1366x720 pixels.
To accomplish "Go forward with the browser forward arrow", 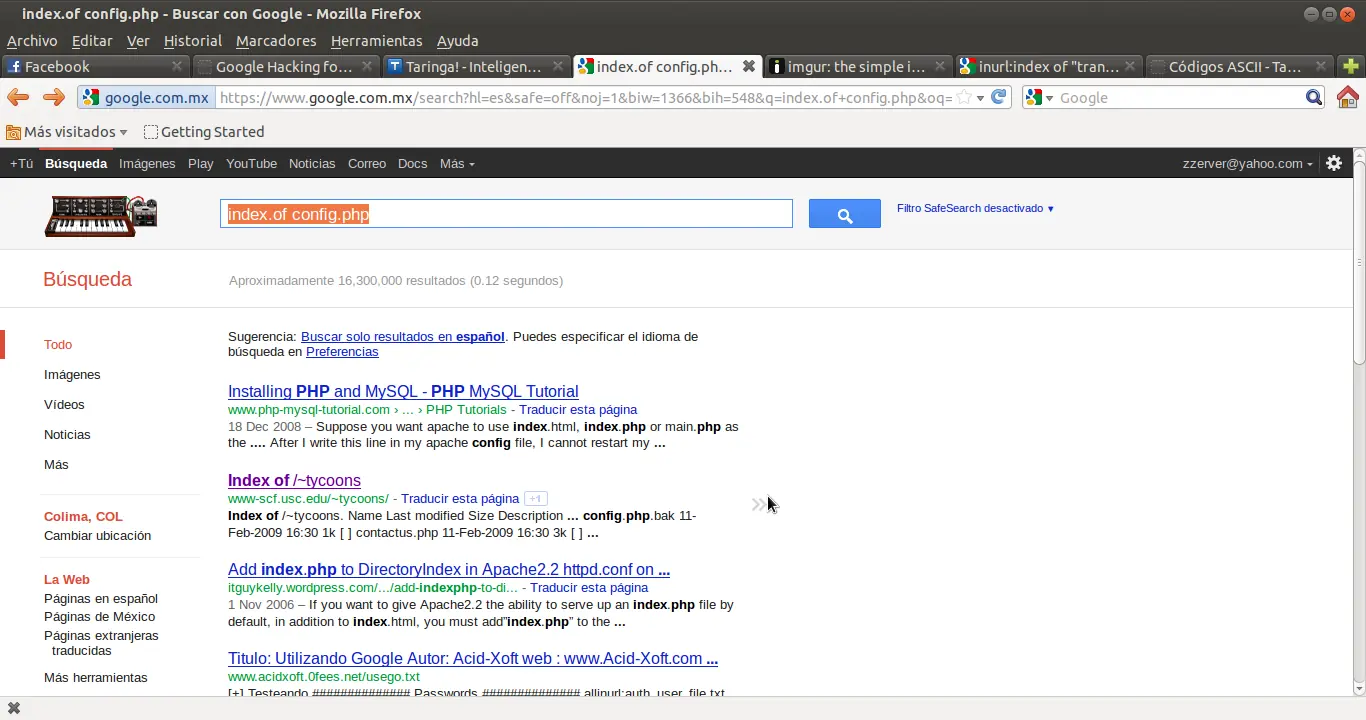I will 54,97.
